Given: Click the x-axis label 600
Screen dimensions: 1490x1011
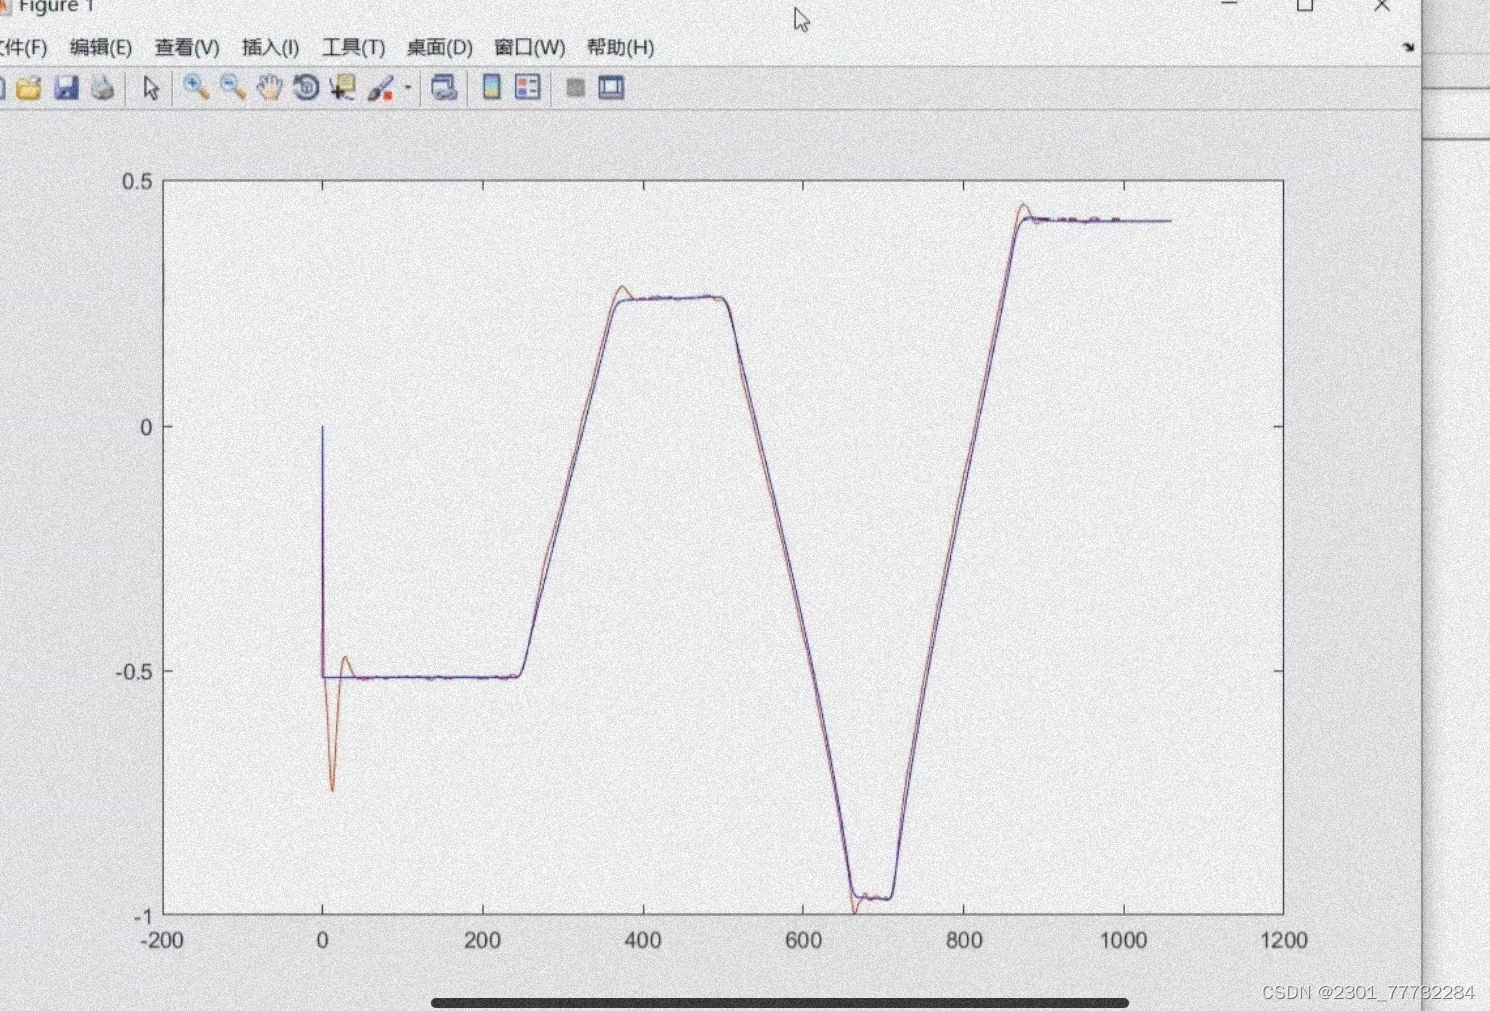Looking at the screenshot, I should point(803,941).
